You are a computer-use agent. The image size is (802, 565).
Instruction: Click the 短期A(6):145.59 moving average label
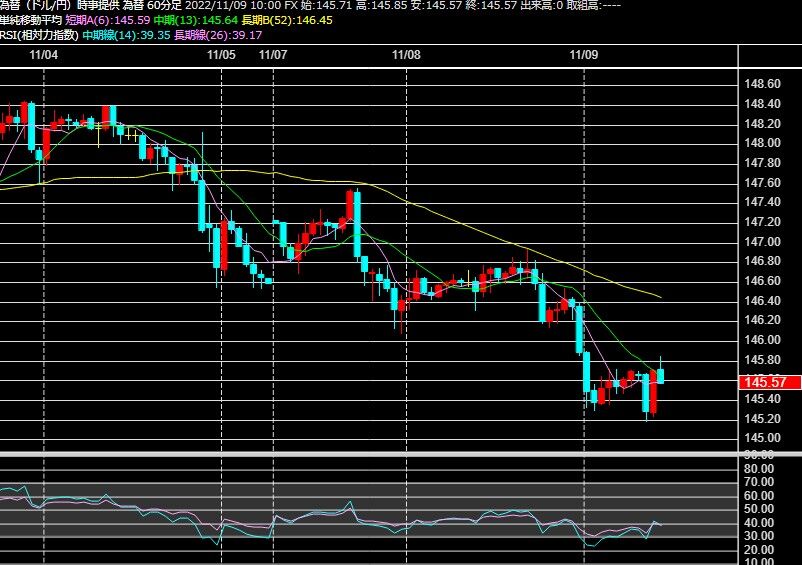coord(107,20)
